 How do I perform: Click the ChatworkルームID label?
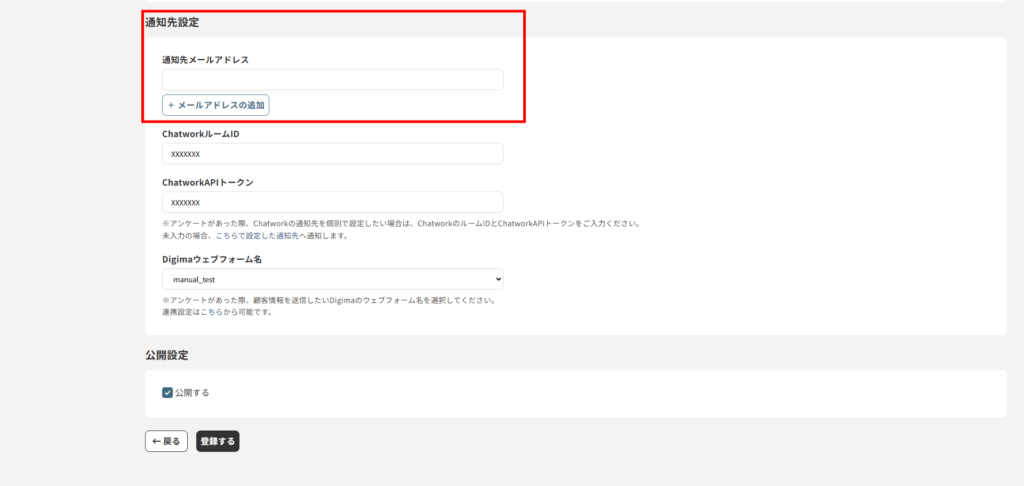[200, 134]
